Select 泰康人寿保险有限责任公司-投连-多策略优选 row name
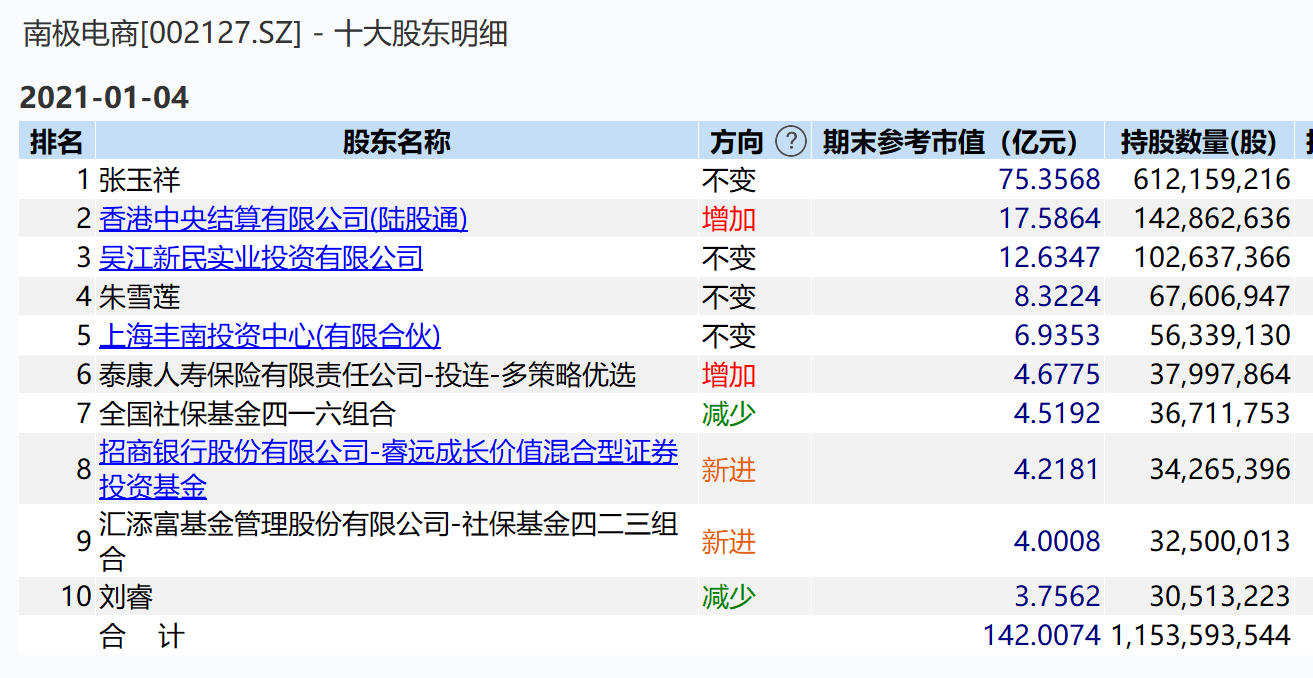 point(367,375)
